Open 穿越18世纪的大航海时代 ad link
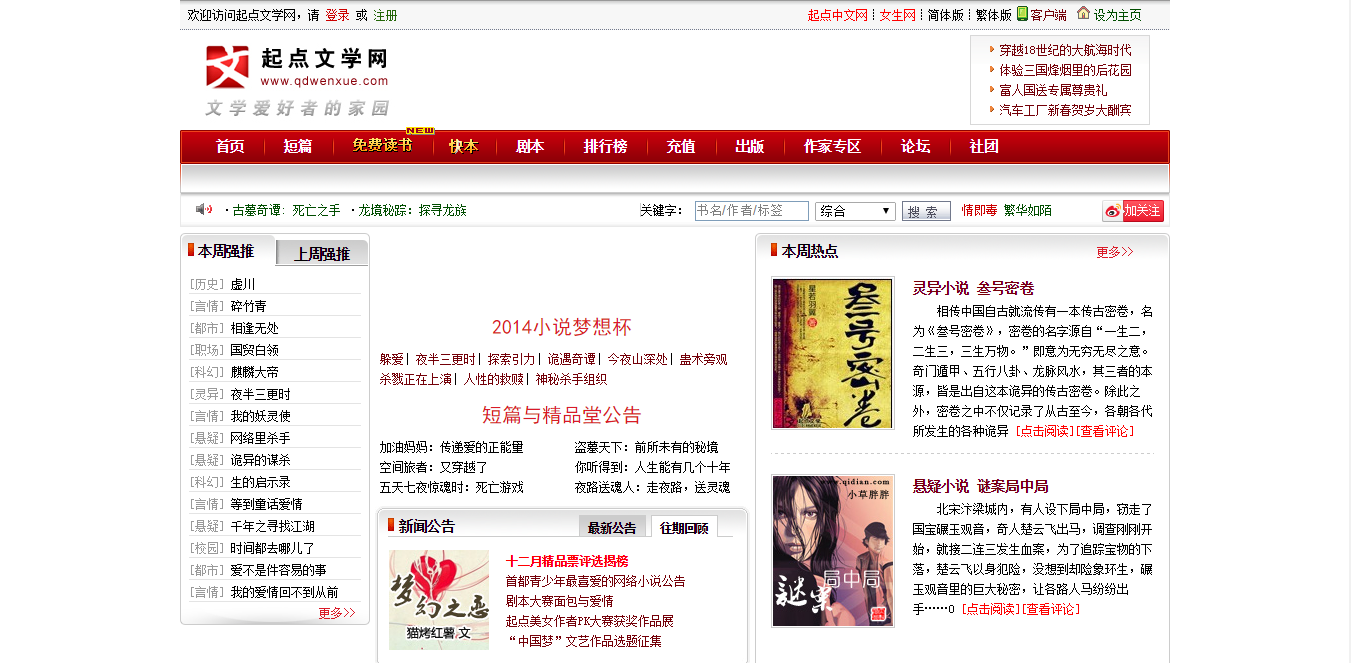Screen dimensions: 1351x663 [x=1065, y=50]
